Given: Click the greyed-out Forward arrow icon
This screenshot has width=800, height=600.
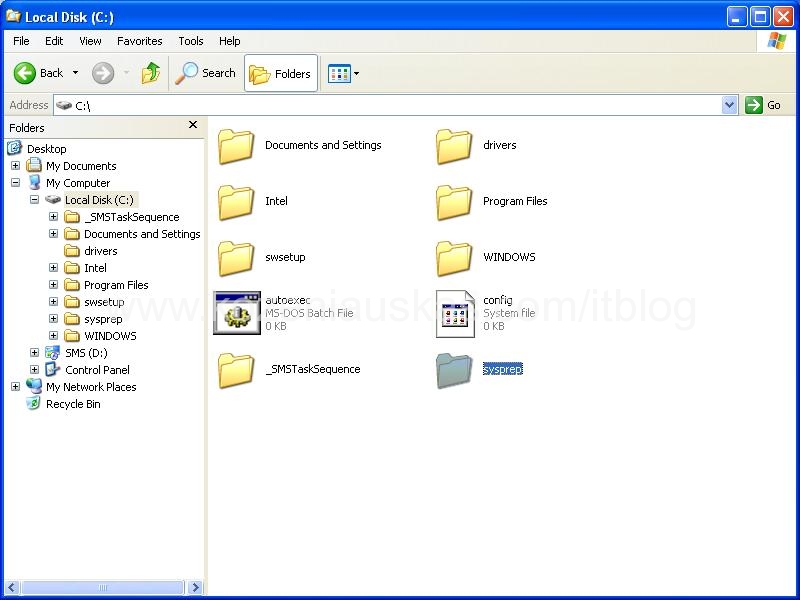Looking at the screenshot, I should pos(103,73).
